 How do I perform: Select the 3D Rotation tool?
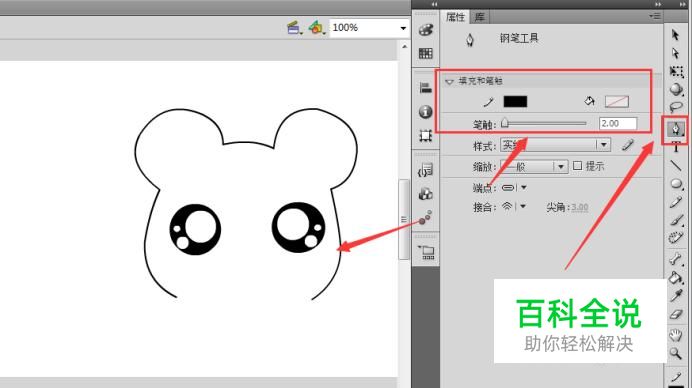point(676,89)
